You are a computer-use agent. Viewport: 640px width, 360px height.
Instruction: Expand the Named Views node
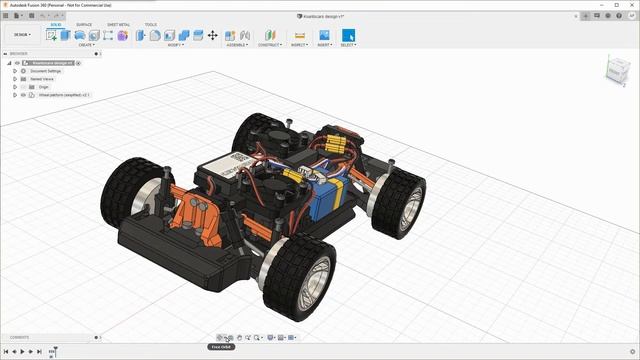click(x=15, y=79)
